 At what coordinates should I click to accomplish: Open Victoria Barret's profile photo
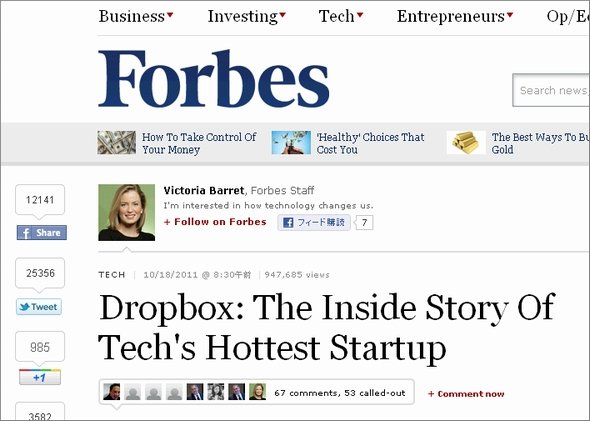point(126,212)
